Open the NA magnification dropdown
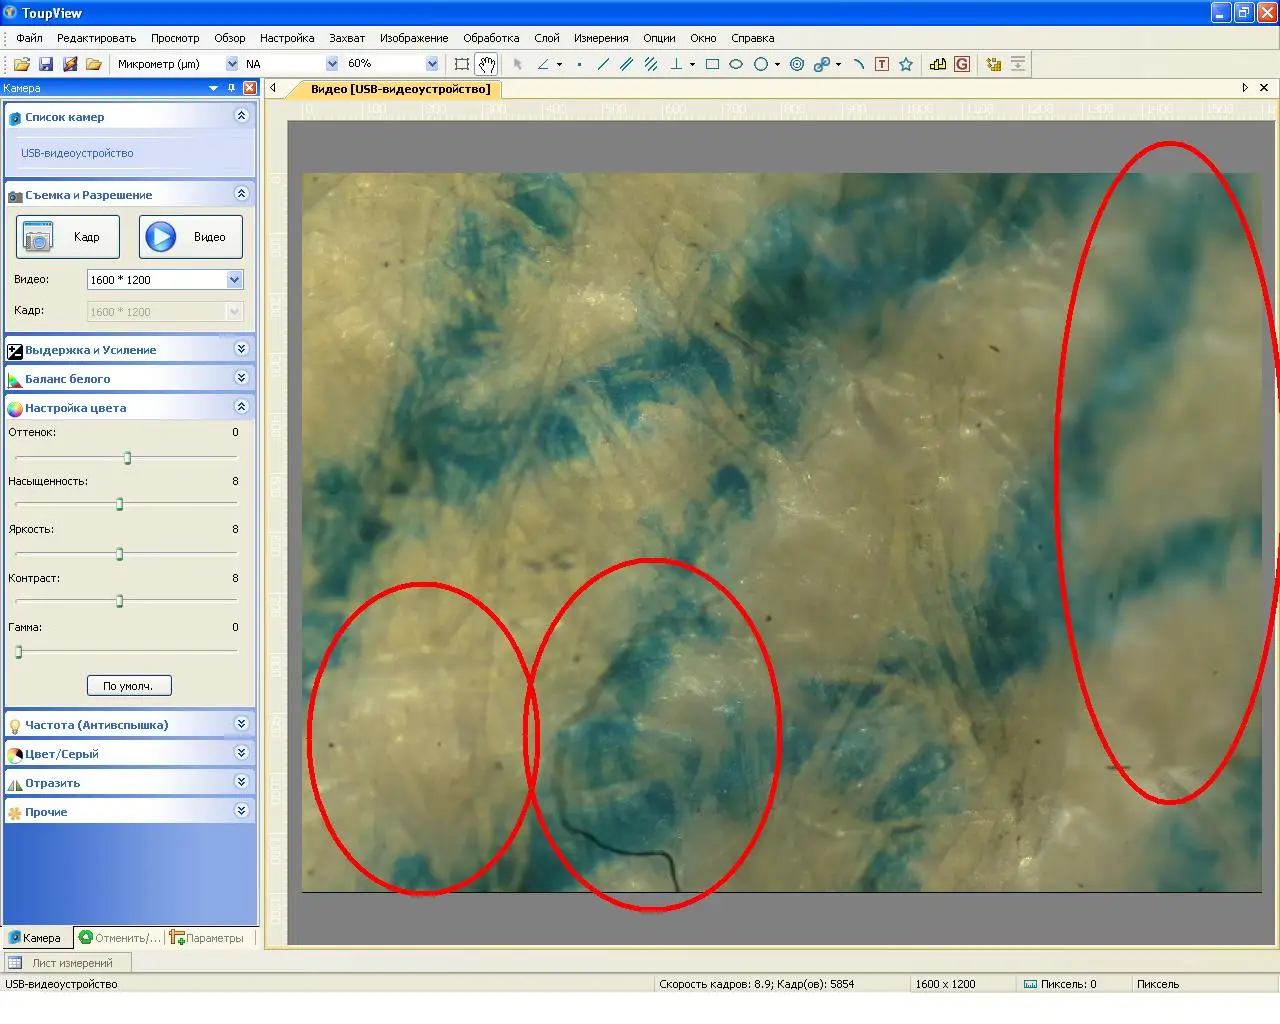 (332, 64)
